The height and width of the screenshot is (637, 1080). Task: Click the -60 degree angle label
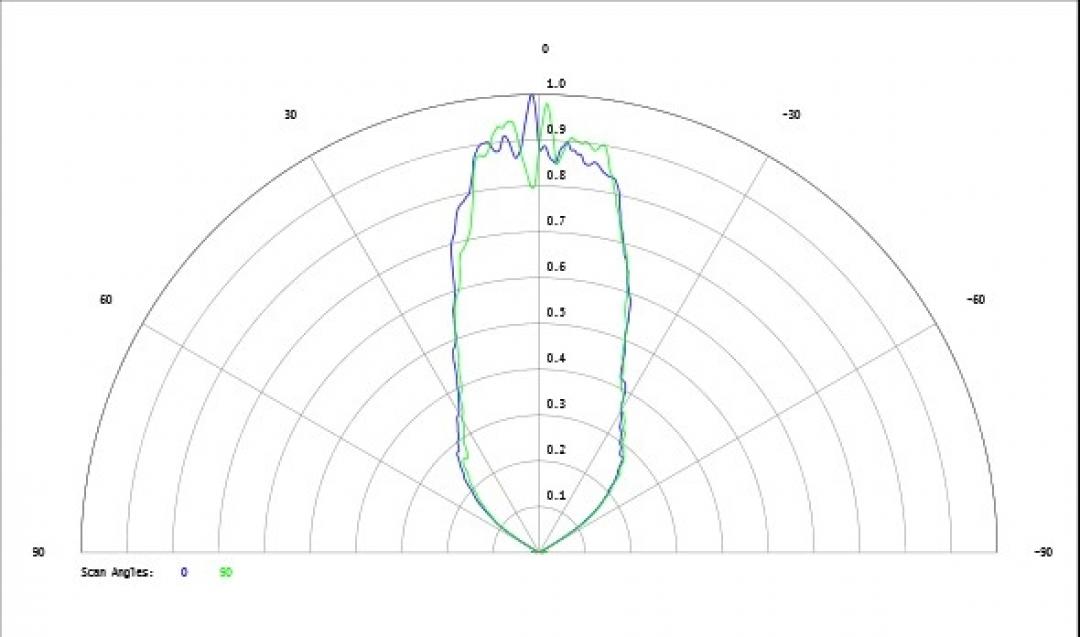click(x=975, y=300)
